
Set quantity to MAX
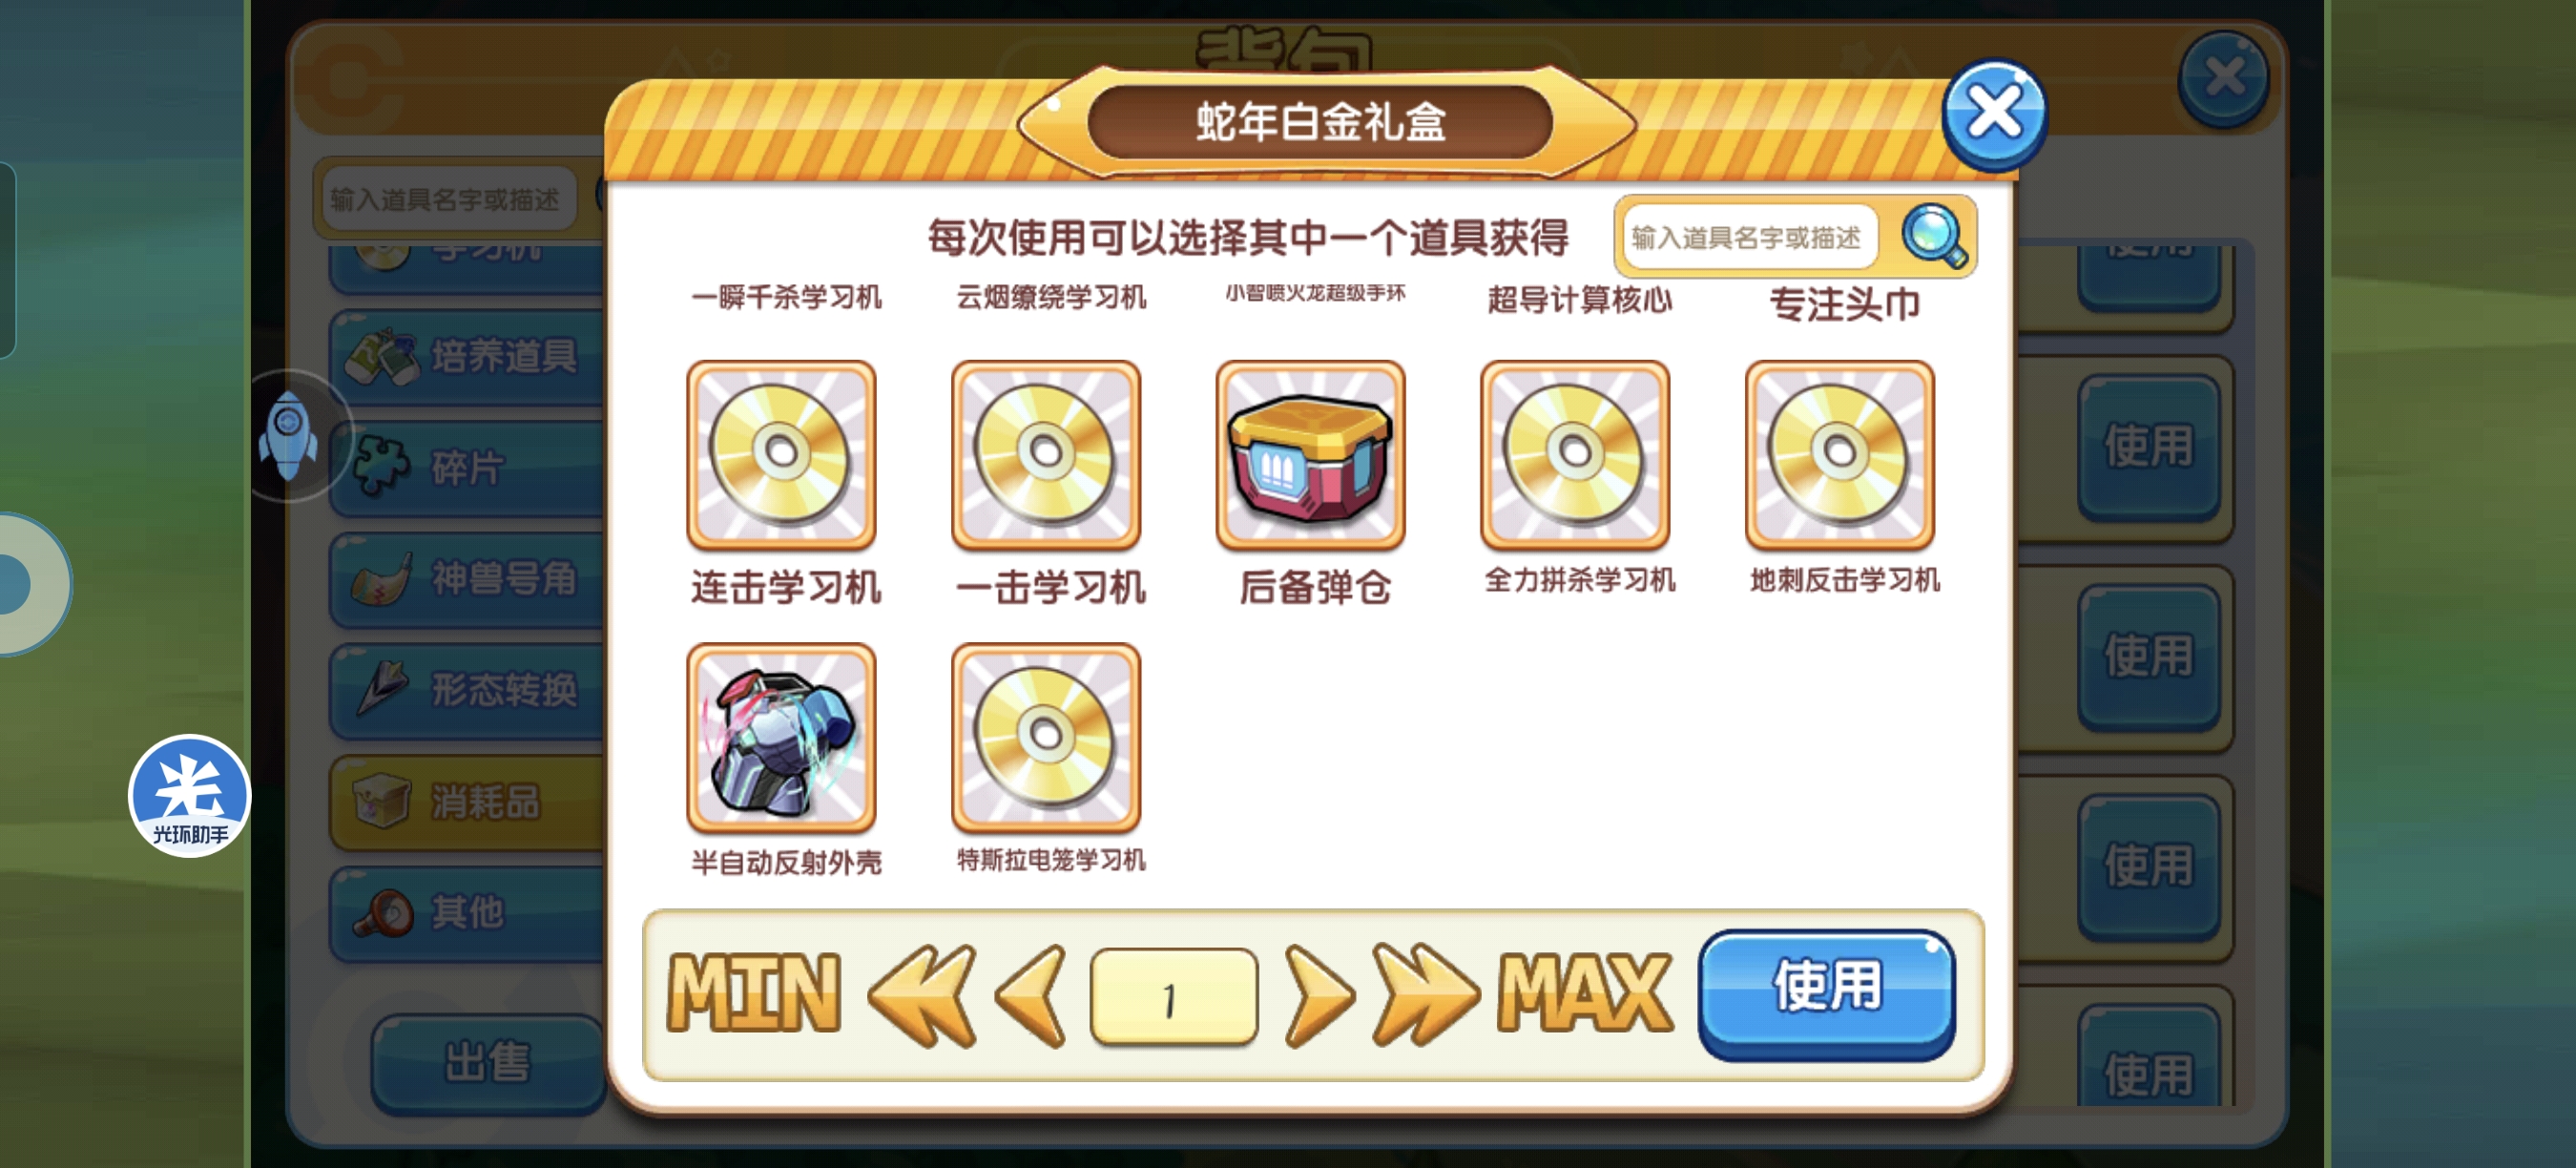(1584, 993)
